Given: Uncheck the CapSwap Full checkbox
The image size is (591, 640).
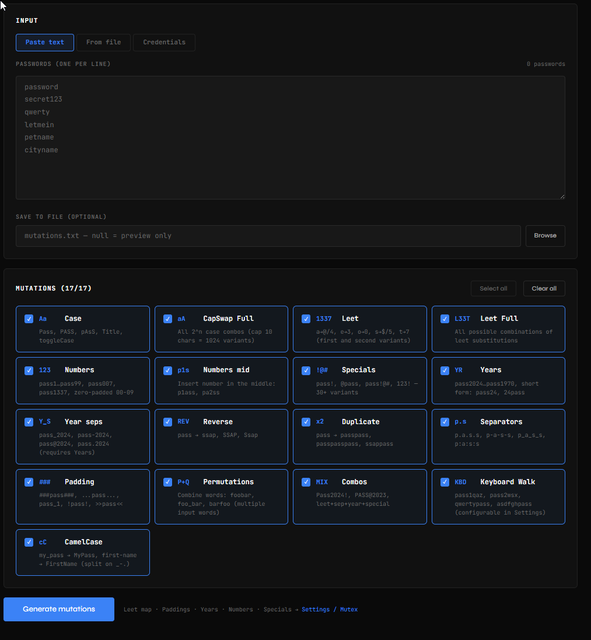Looking at the screenshot, I should point(167,319).
